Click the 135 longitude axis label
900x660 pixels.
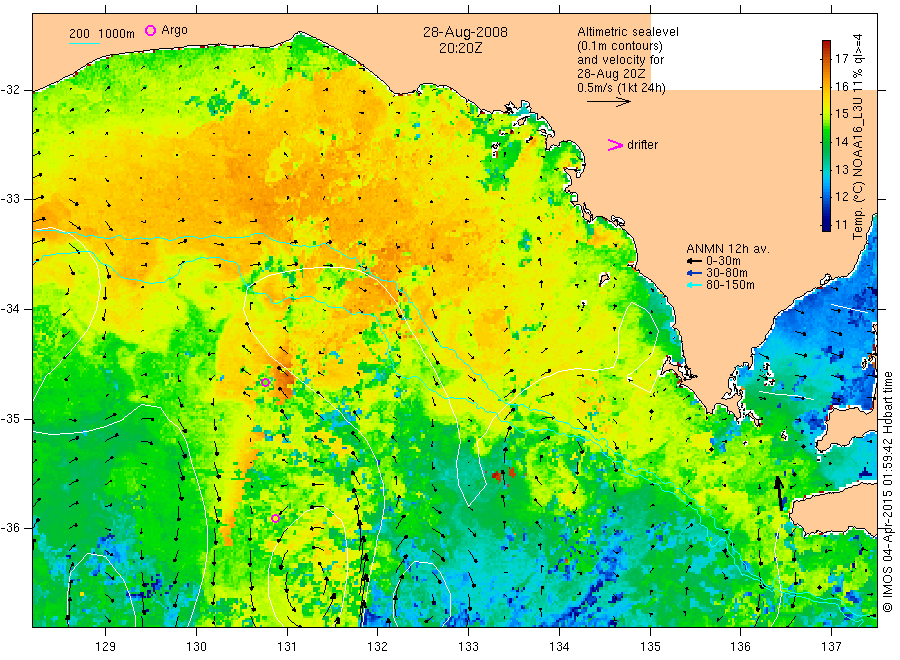(x=650, y=647)
